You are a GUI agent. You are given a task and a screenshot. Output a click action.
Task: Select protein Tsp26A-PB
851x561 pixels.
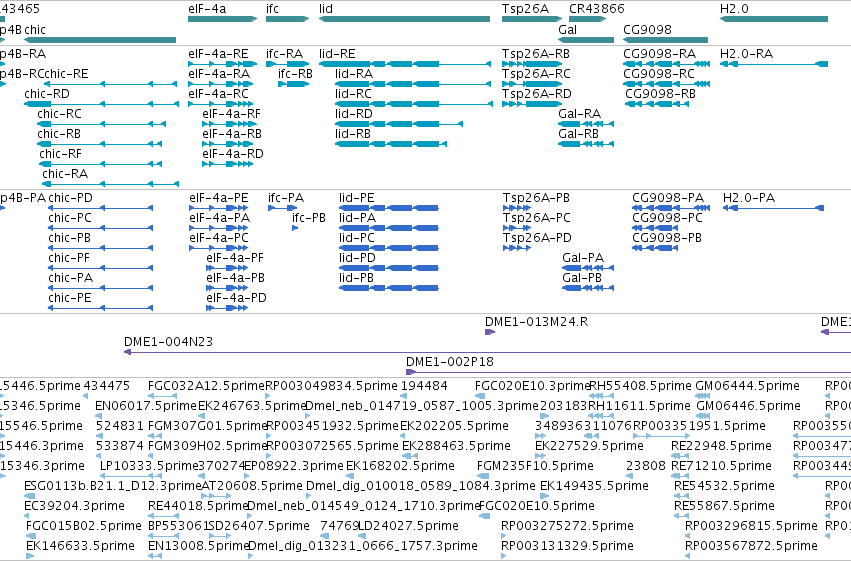[517, 208]
